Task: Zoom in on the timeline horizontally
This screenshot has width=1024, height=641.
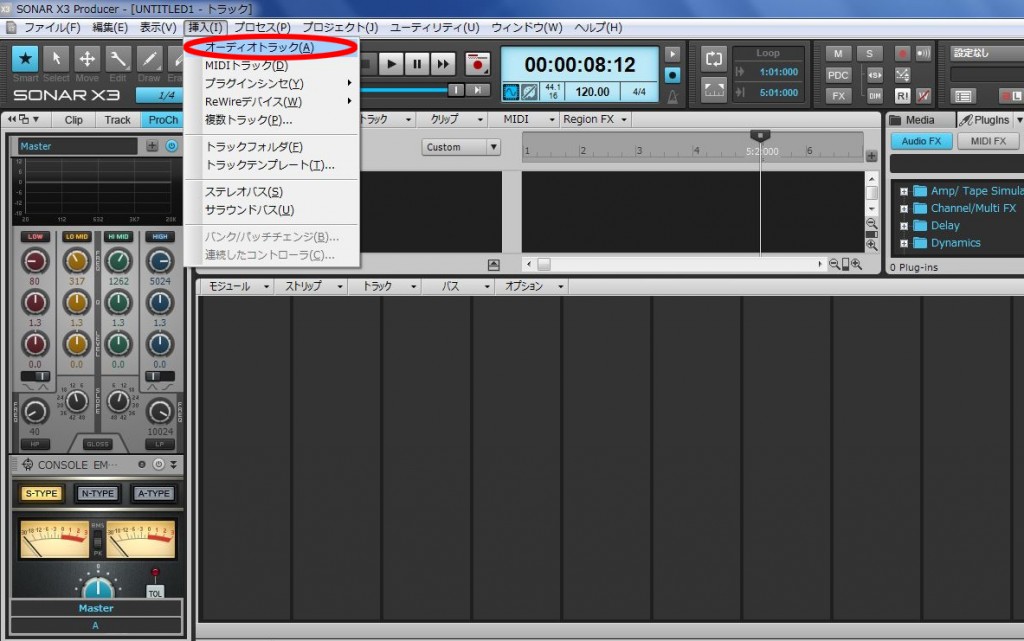Action: (x=856, y=264)
